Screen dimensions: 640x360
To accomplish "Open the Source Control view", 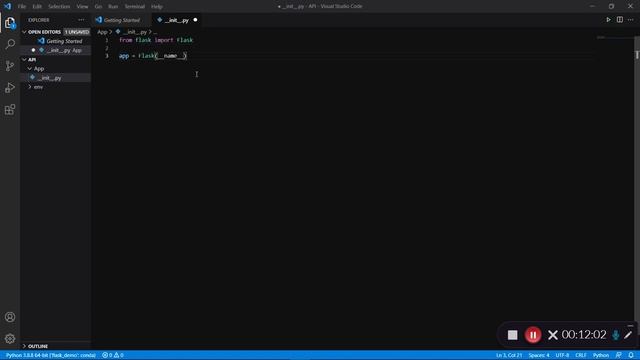I will [x=10, y=66].
